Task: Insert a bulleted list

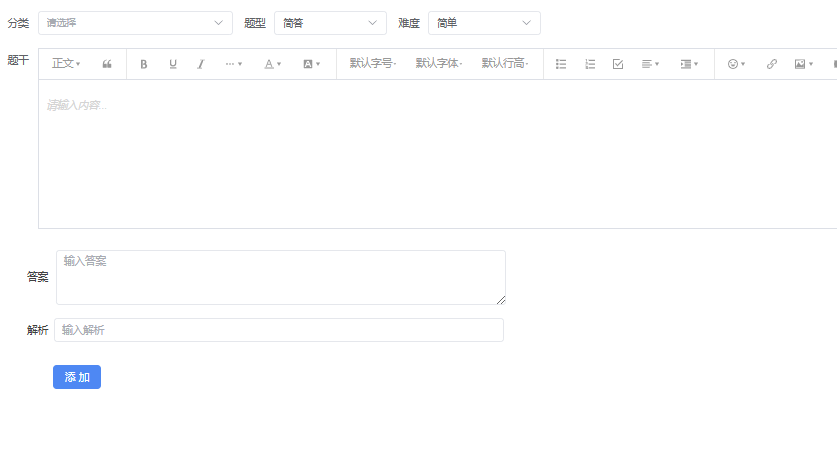Action: point(561,64)
